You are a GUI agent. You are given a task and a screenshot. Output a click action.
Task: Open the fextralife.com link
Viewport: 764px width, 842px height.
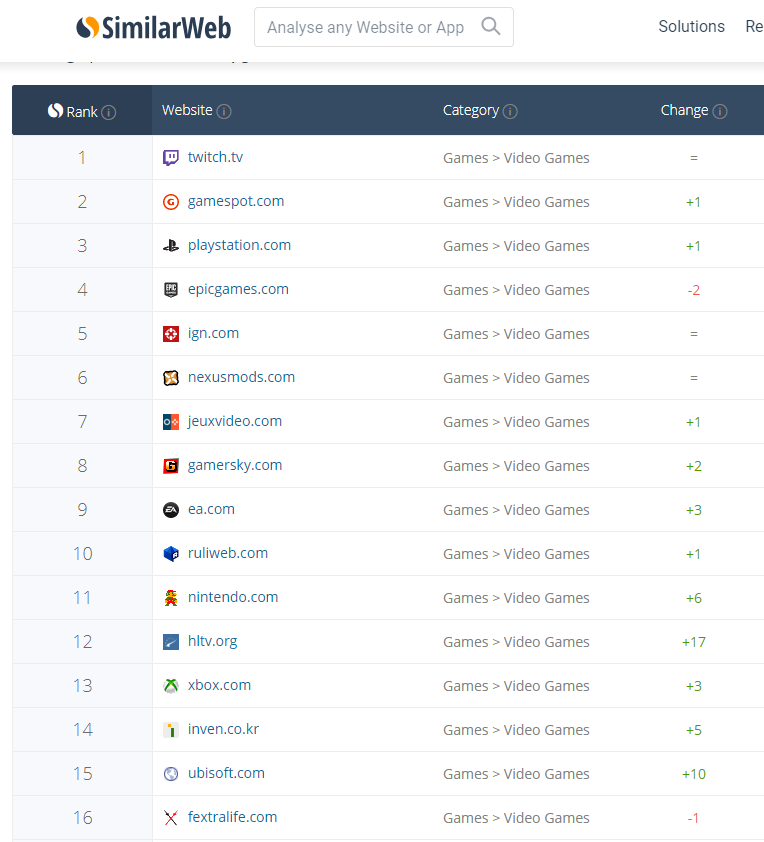click(232, 818)
